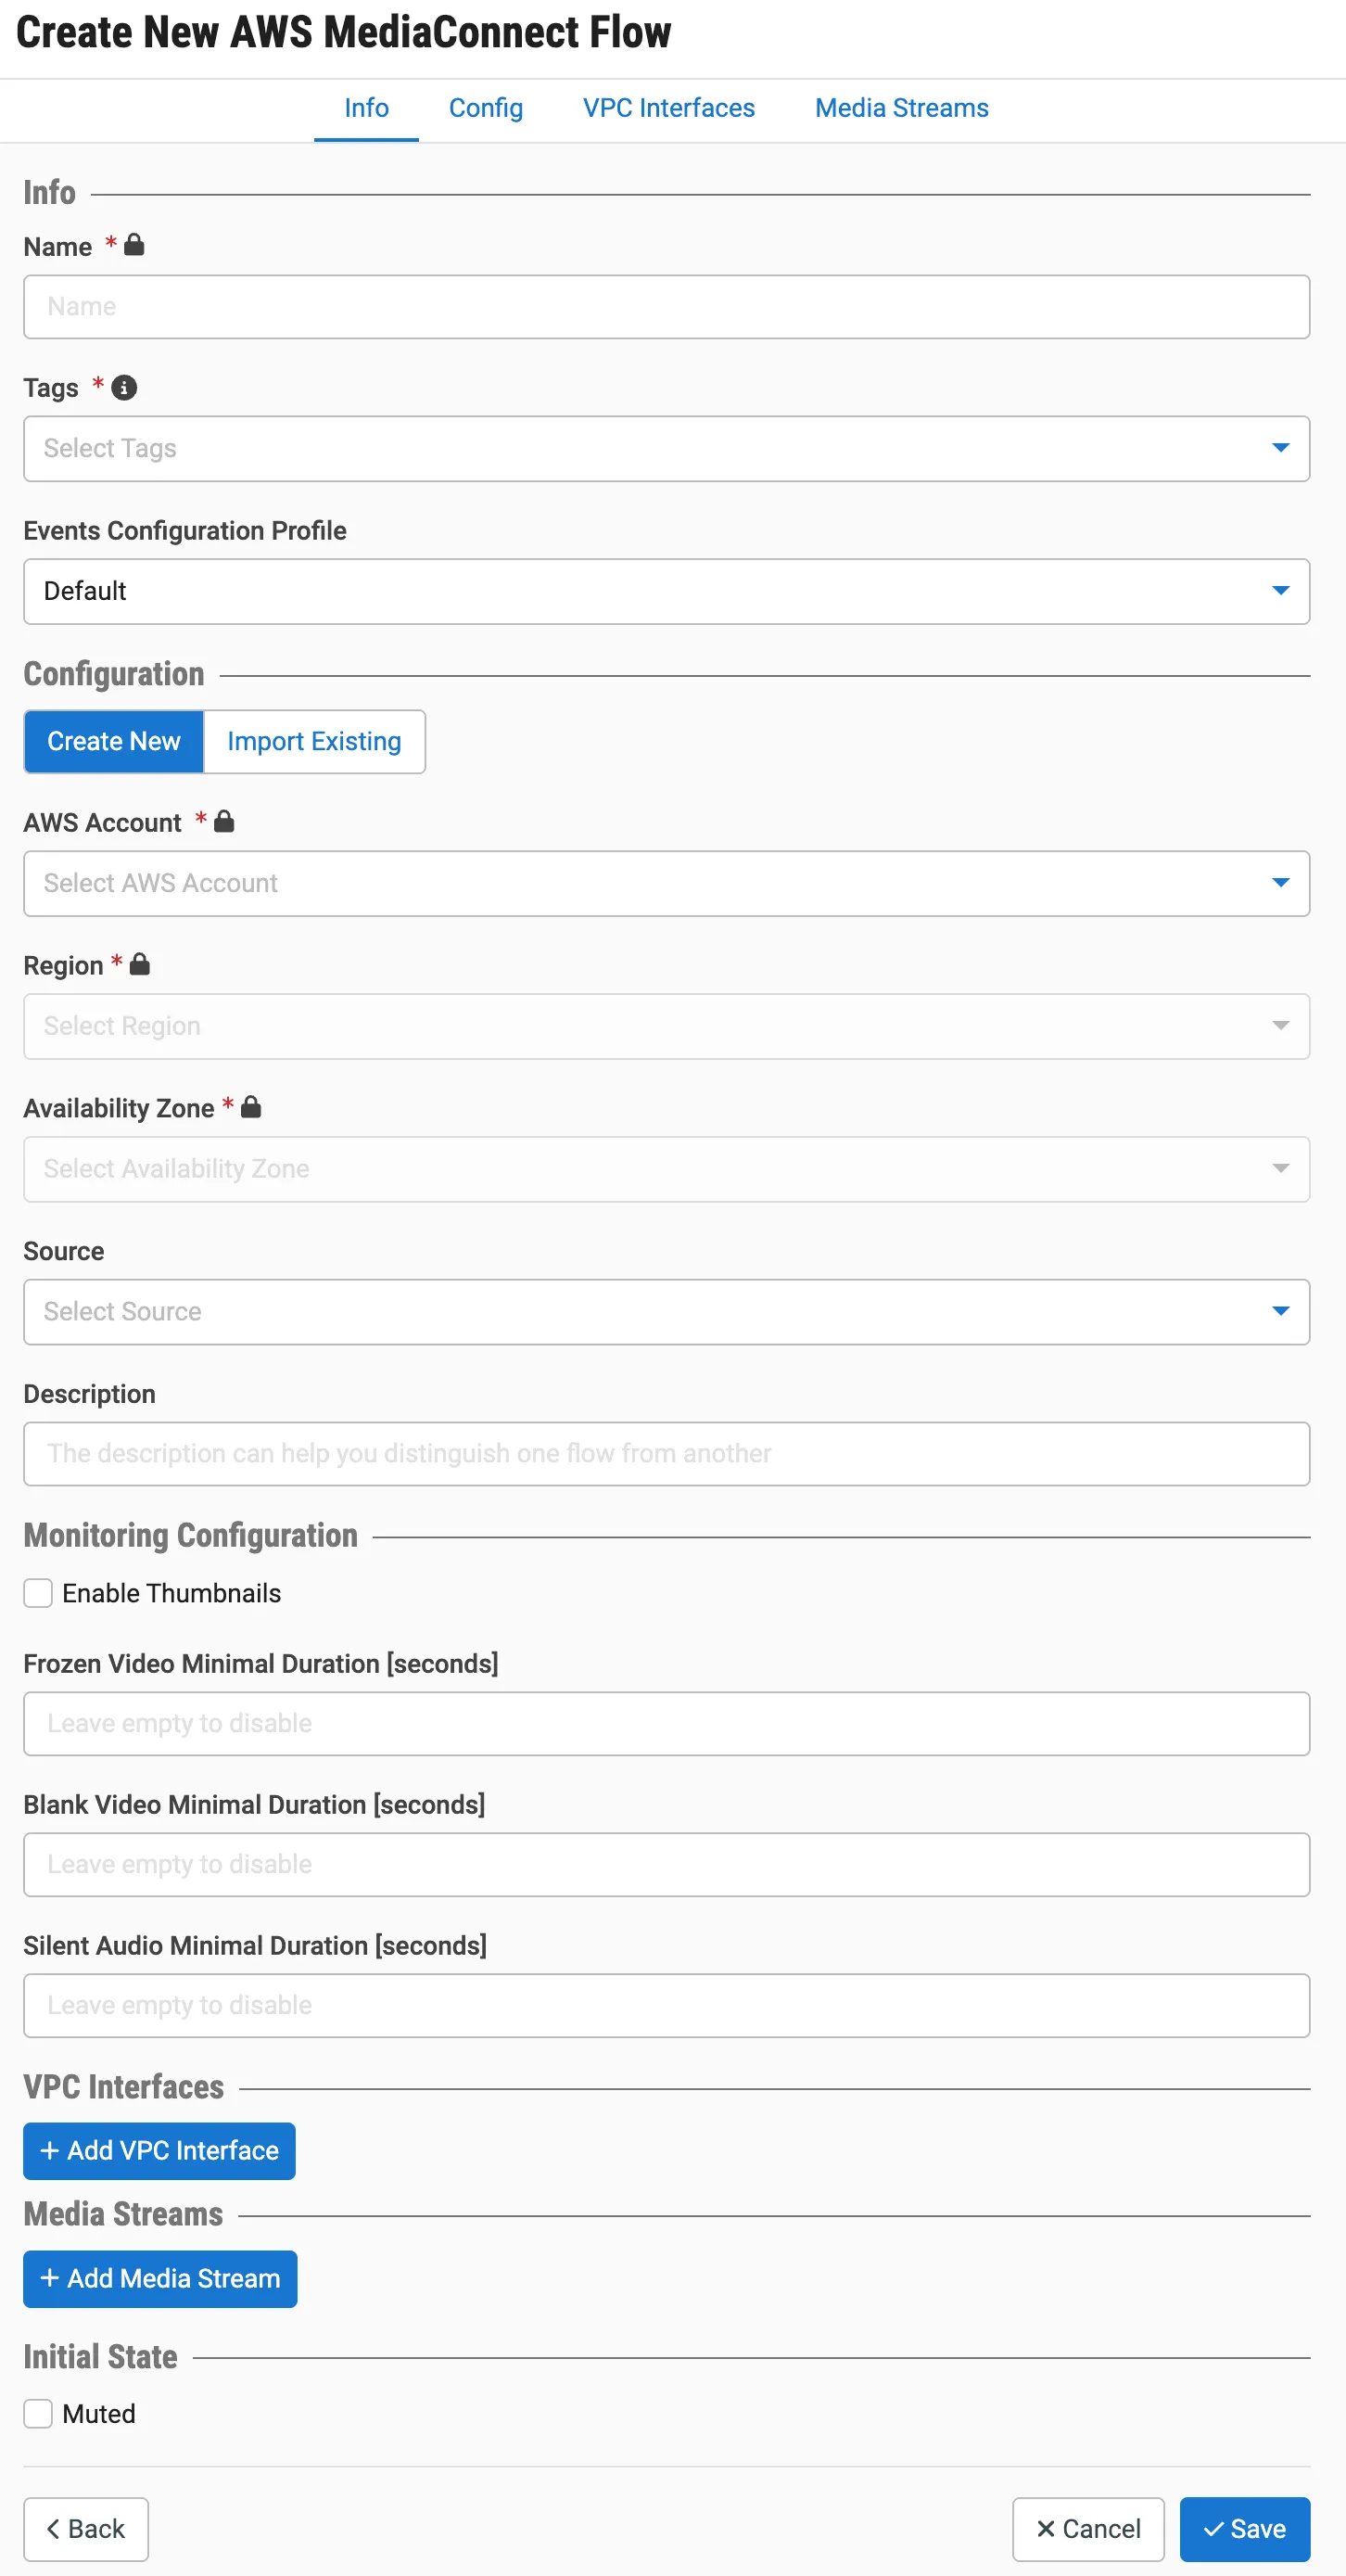
Task: Expand the Select AWS Account dropdown
Action: [667, 884]
